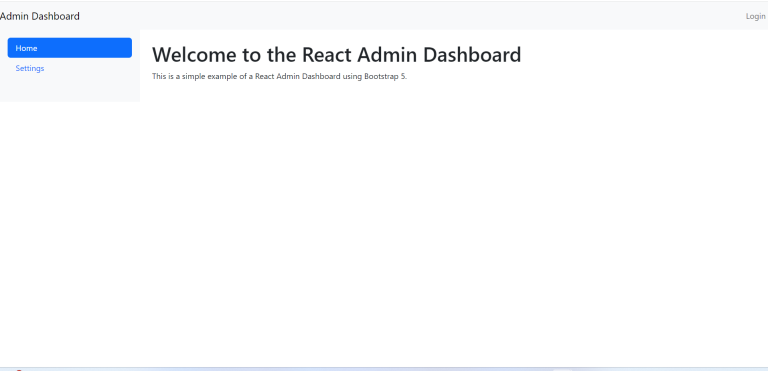
Task: Click the word Welcome in the heading
Action: (x=194, y=54)
